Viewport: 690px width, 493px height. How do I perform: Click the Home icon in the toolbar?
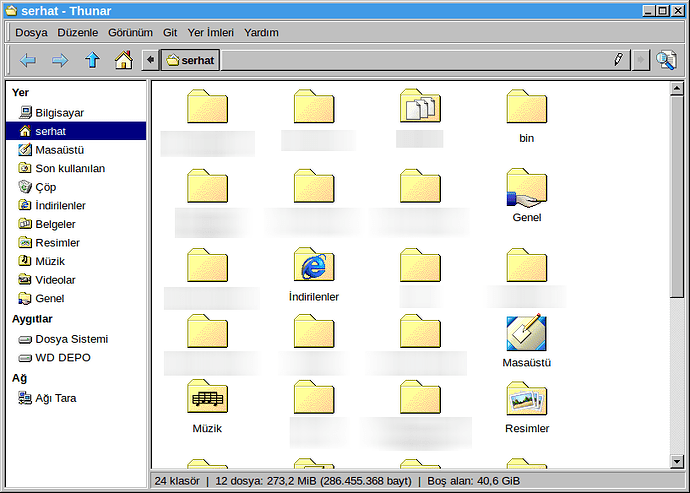(x=123, y=60)
